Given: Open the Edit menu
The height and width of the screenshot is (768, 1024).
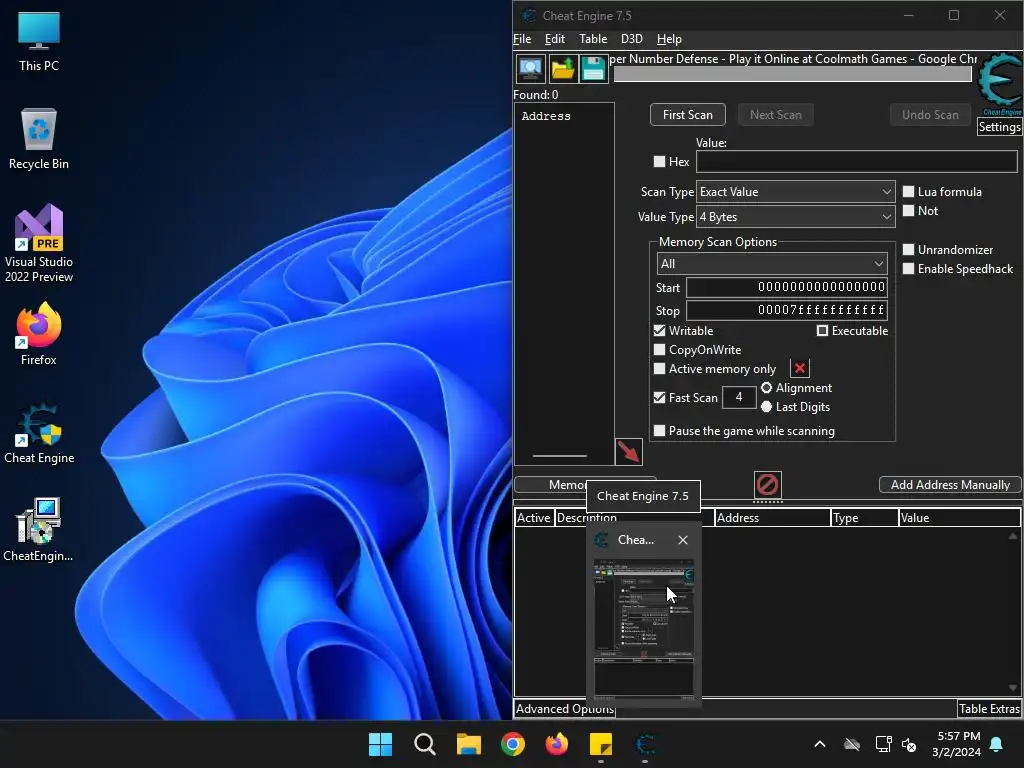Looking at the screenshot, I should (x=554, y=39).
